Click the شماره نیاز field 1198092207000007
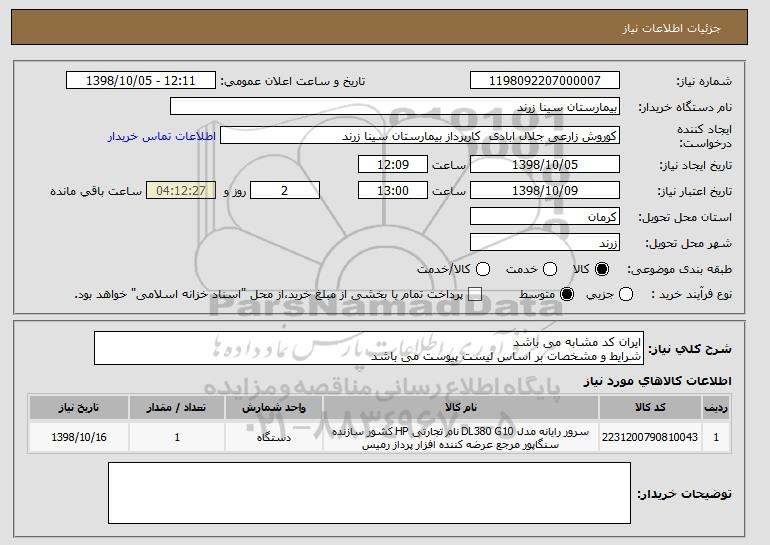 pyautogui.click(x=545, y=81)
